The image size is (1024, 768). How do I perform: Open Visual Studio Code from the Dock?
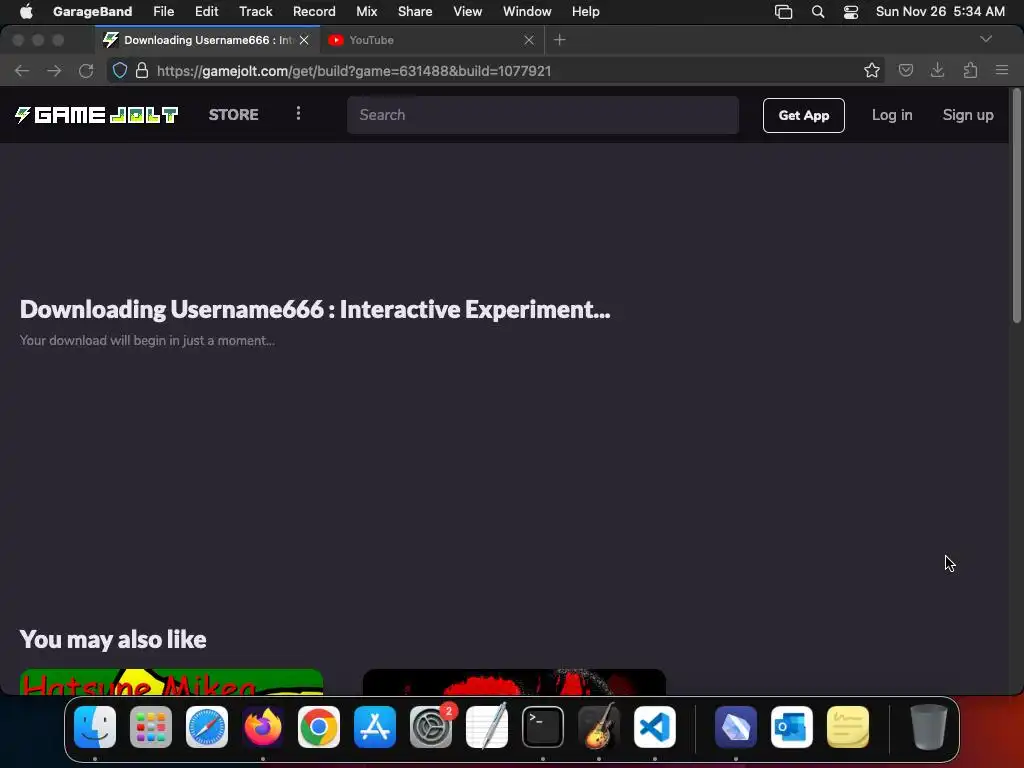pyautogui.click(x=655, y=727)
